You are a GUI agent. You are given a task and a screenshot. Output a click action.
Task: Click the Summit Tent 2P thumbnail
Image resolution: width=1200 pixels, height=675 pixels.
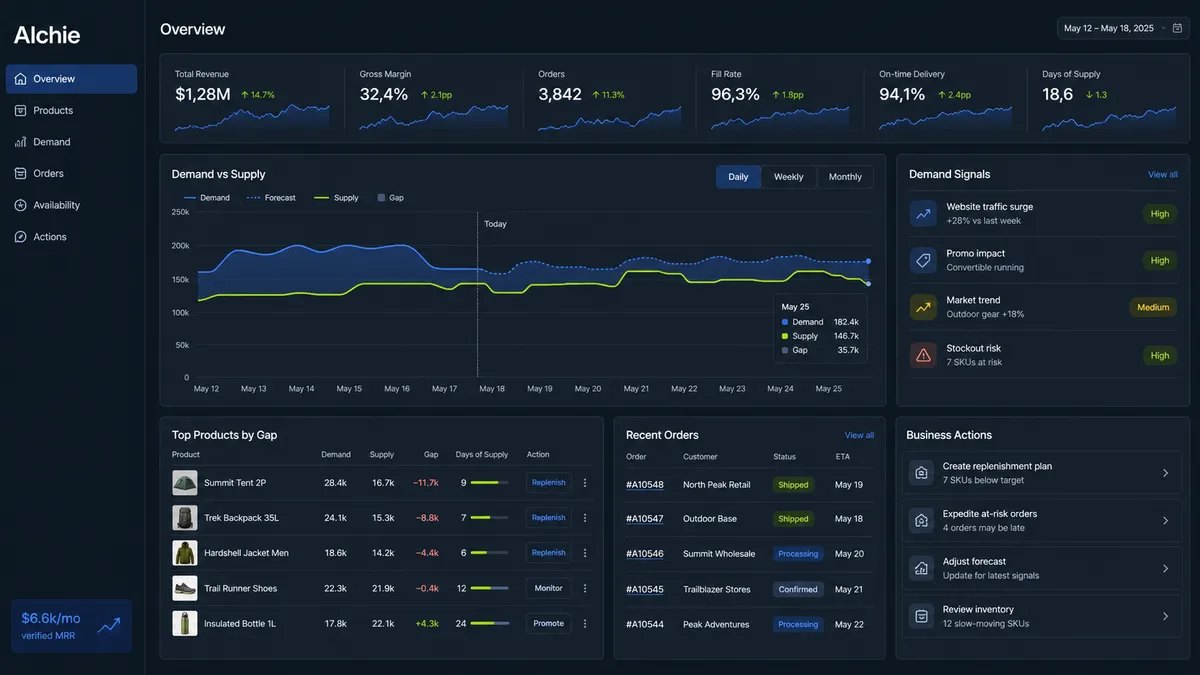(185, 483)
